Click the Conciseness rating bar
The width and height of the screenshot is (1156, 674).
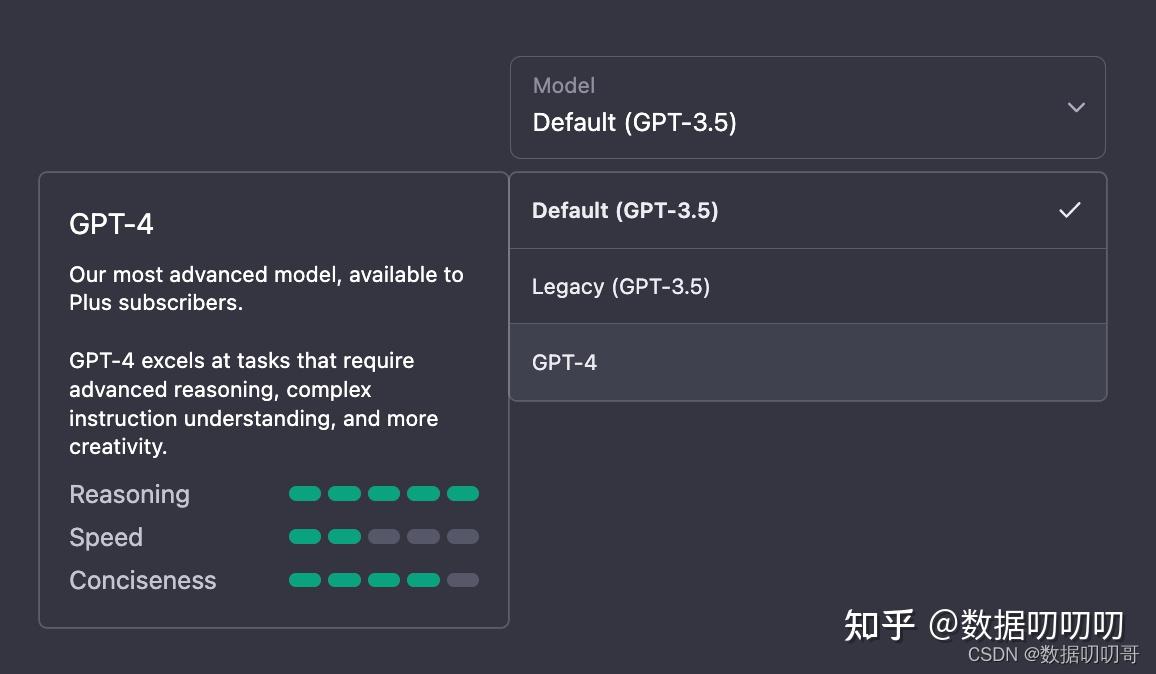tap(383, 580)
